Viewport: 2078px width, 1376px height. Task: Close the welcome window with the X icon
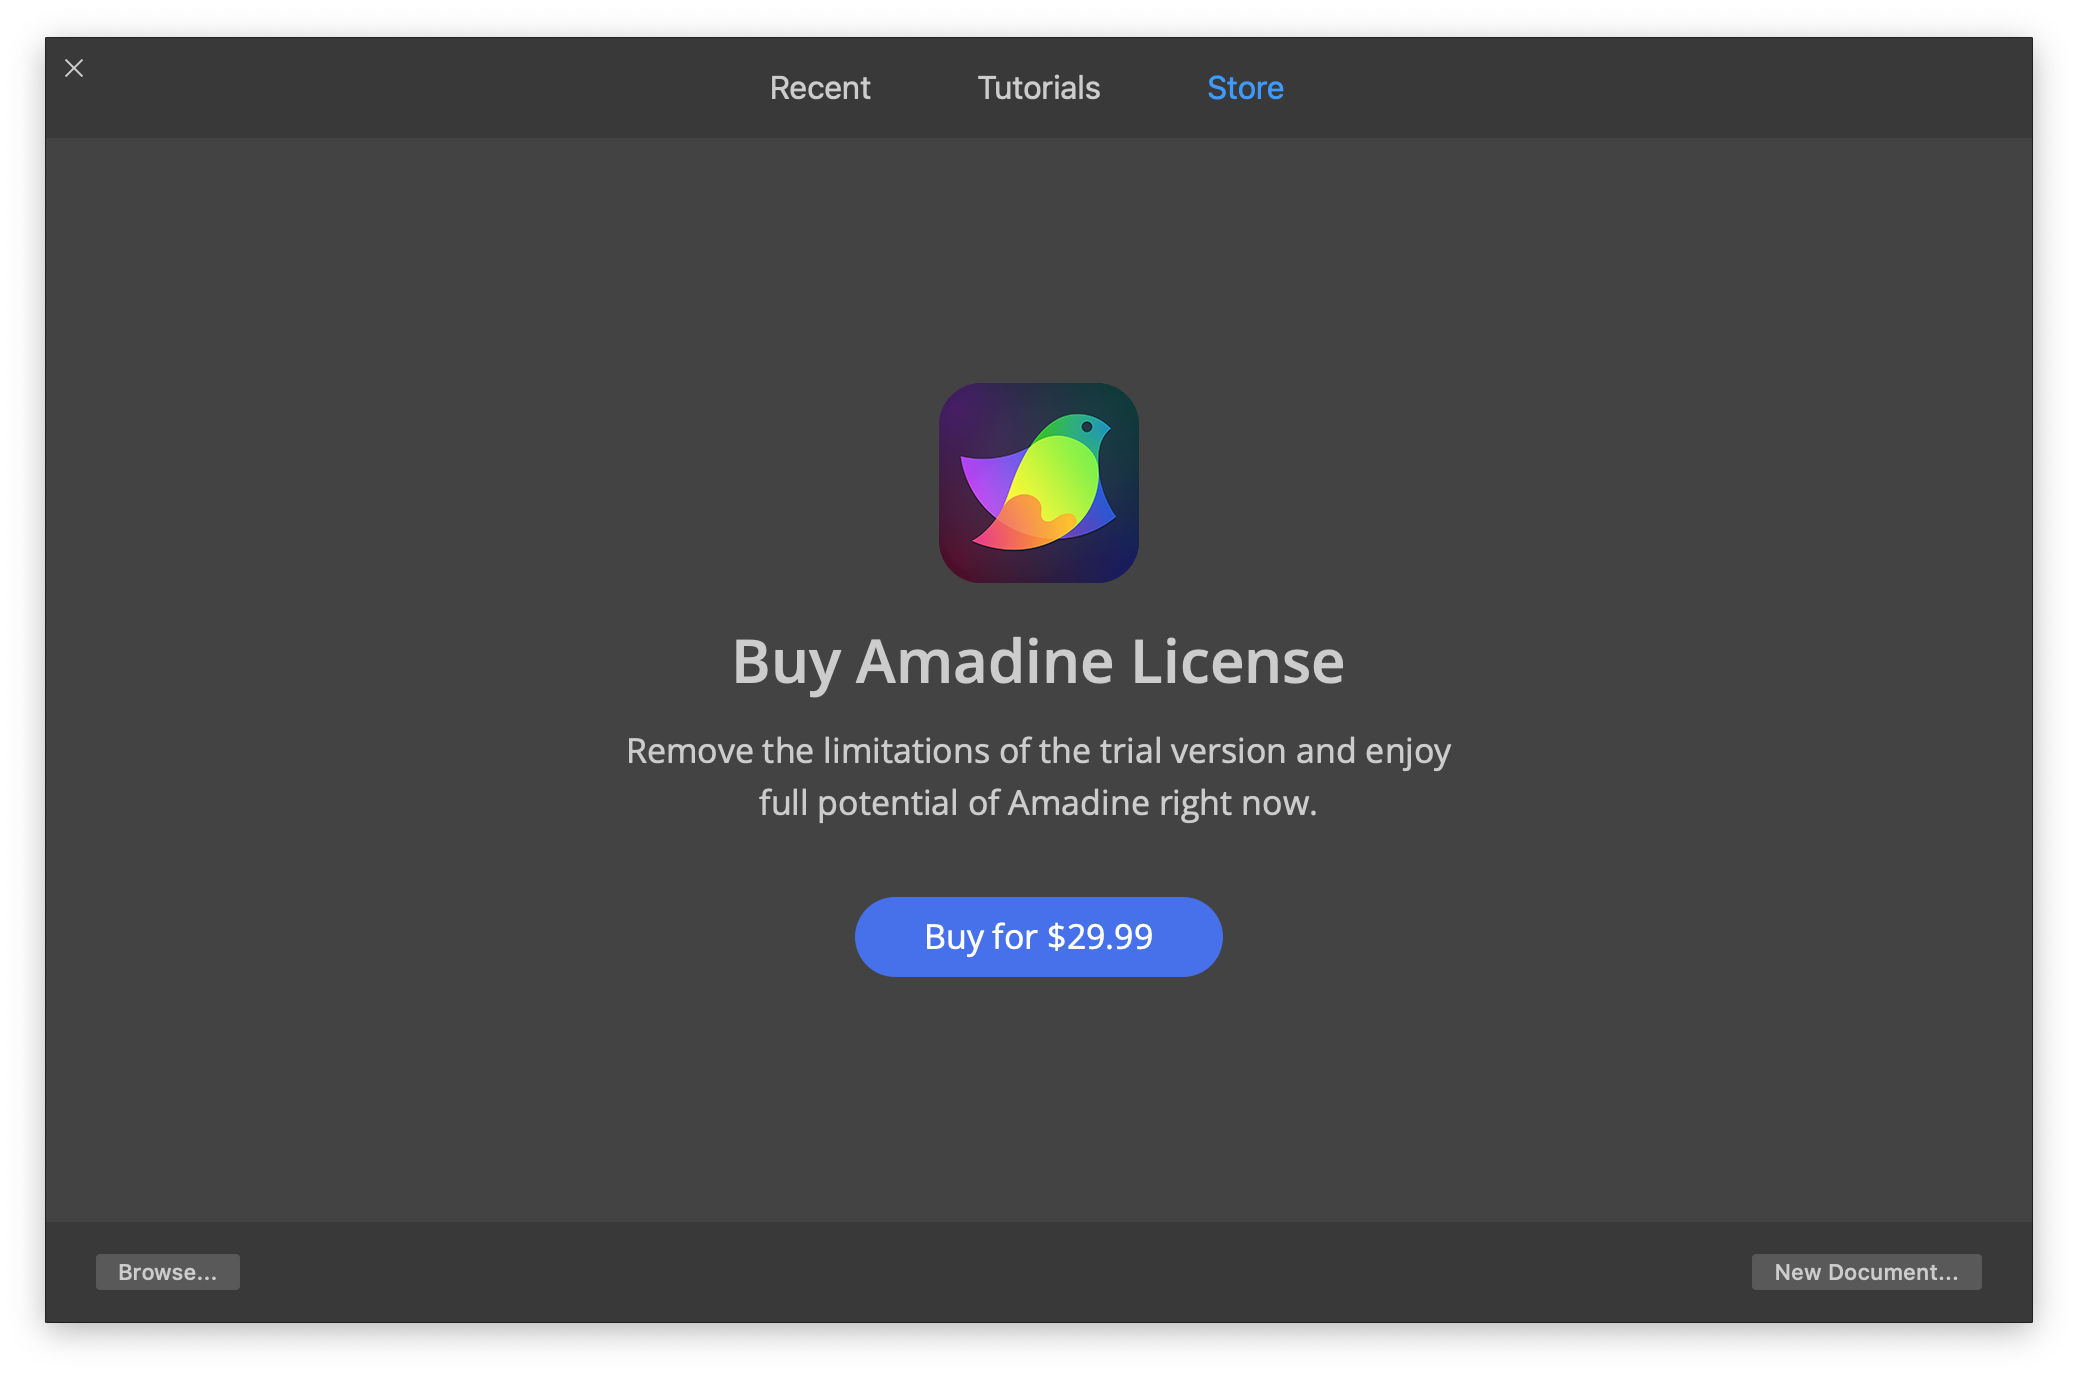click(x=74, y=68)
